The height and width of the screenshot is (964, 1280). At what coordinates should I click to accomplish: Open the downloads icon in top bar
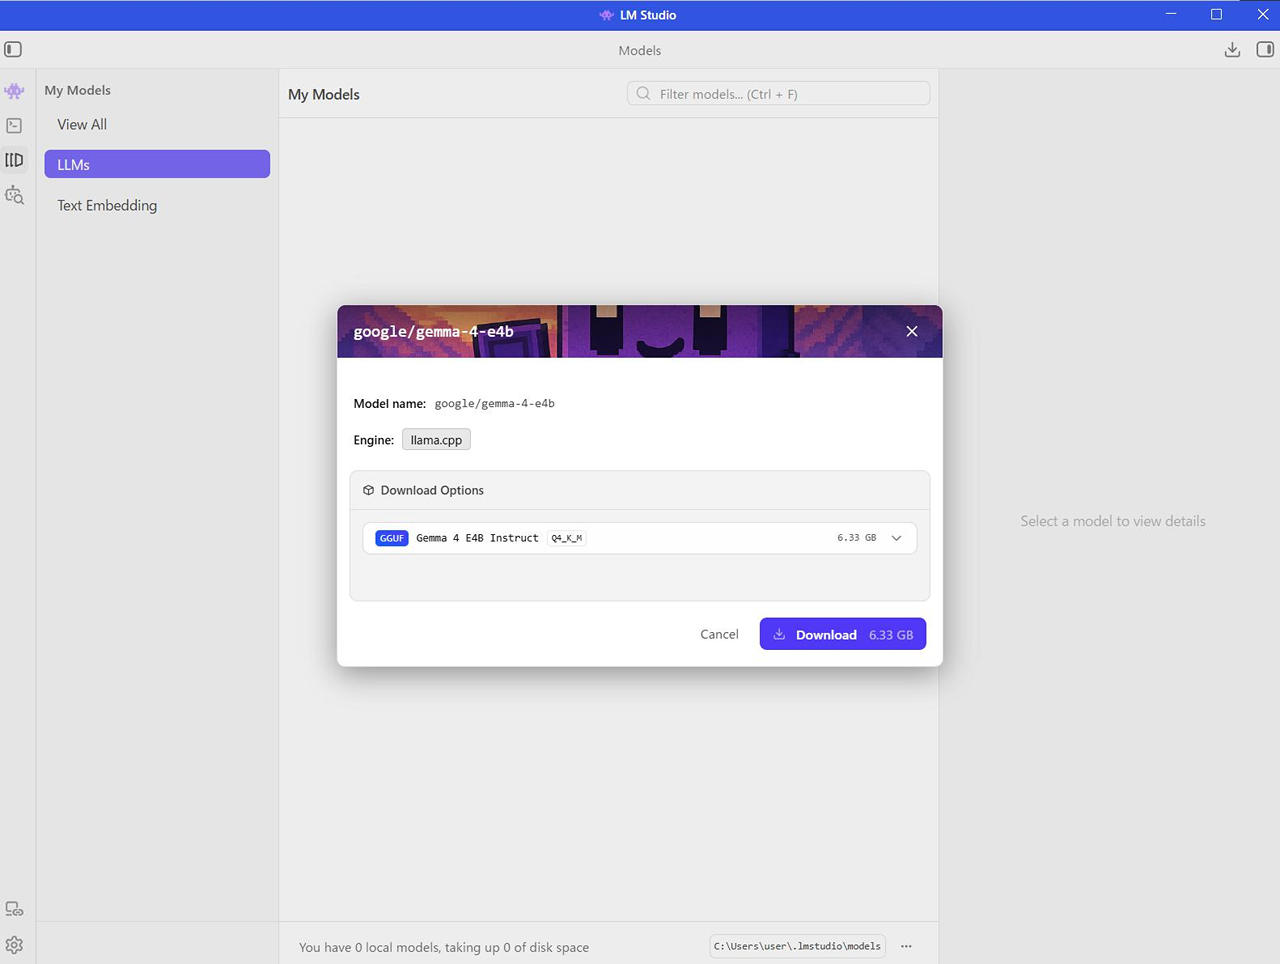[1232, 49]
